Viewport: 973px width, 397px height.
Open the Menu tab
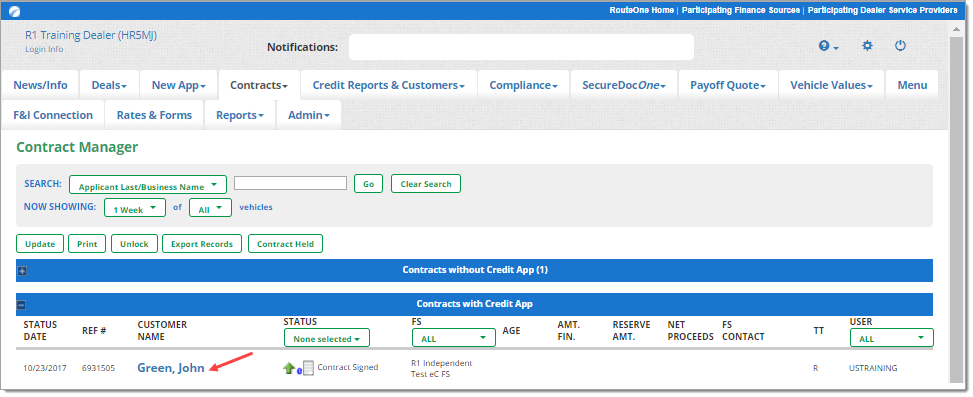tap(912, 85)
